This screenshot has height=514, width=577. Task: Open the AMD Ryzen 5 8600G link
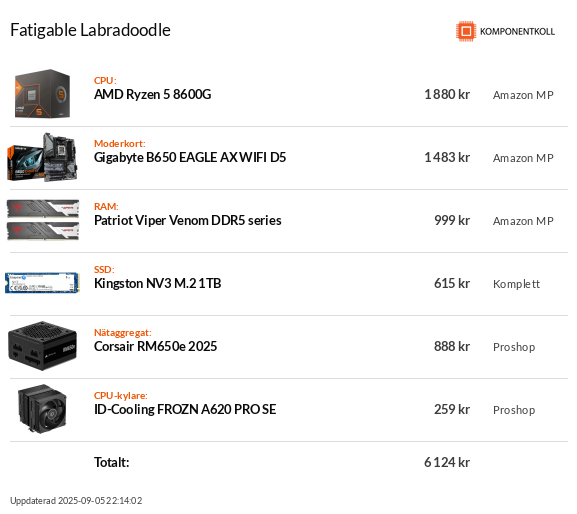(153, 95)
